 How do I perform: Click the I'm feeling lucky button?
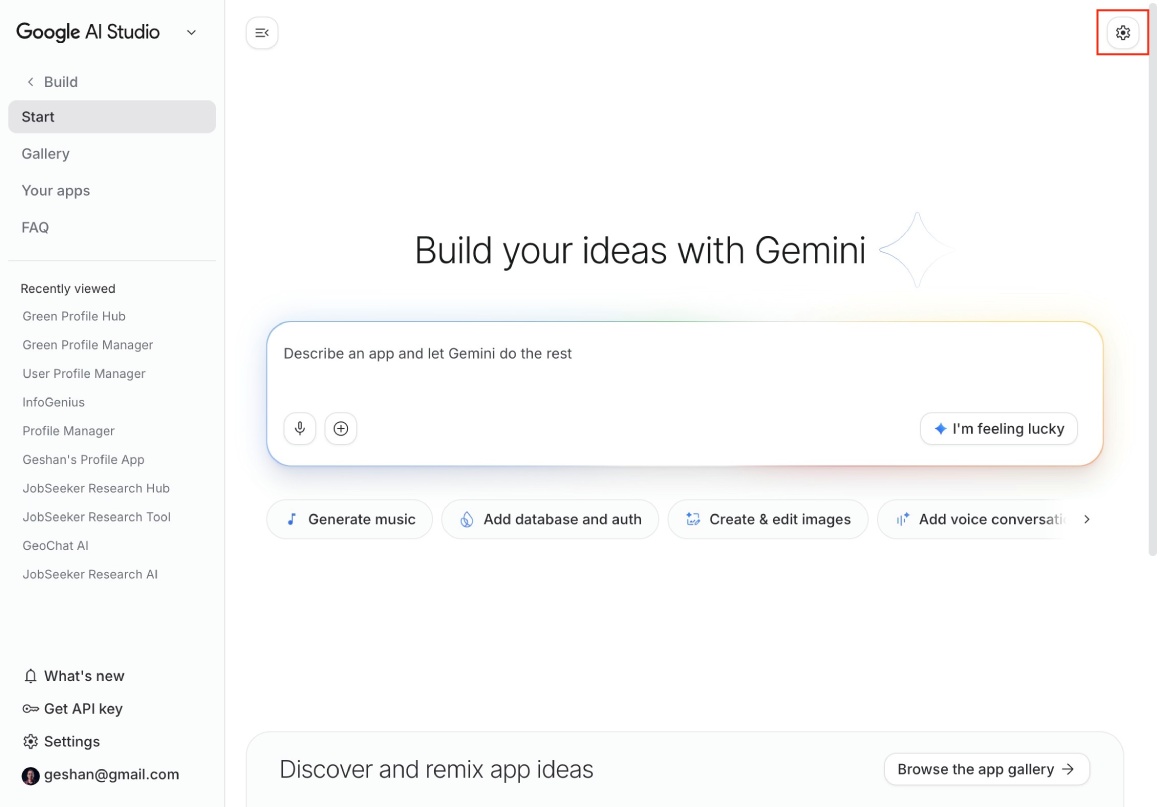pyautogui.click(x=998, y=428)
